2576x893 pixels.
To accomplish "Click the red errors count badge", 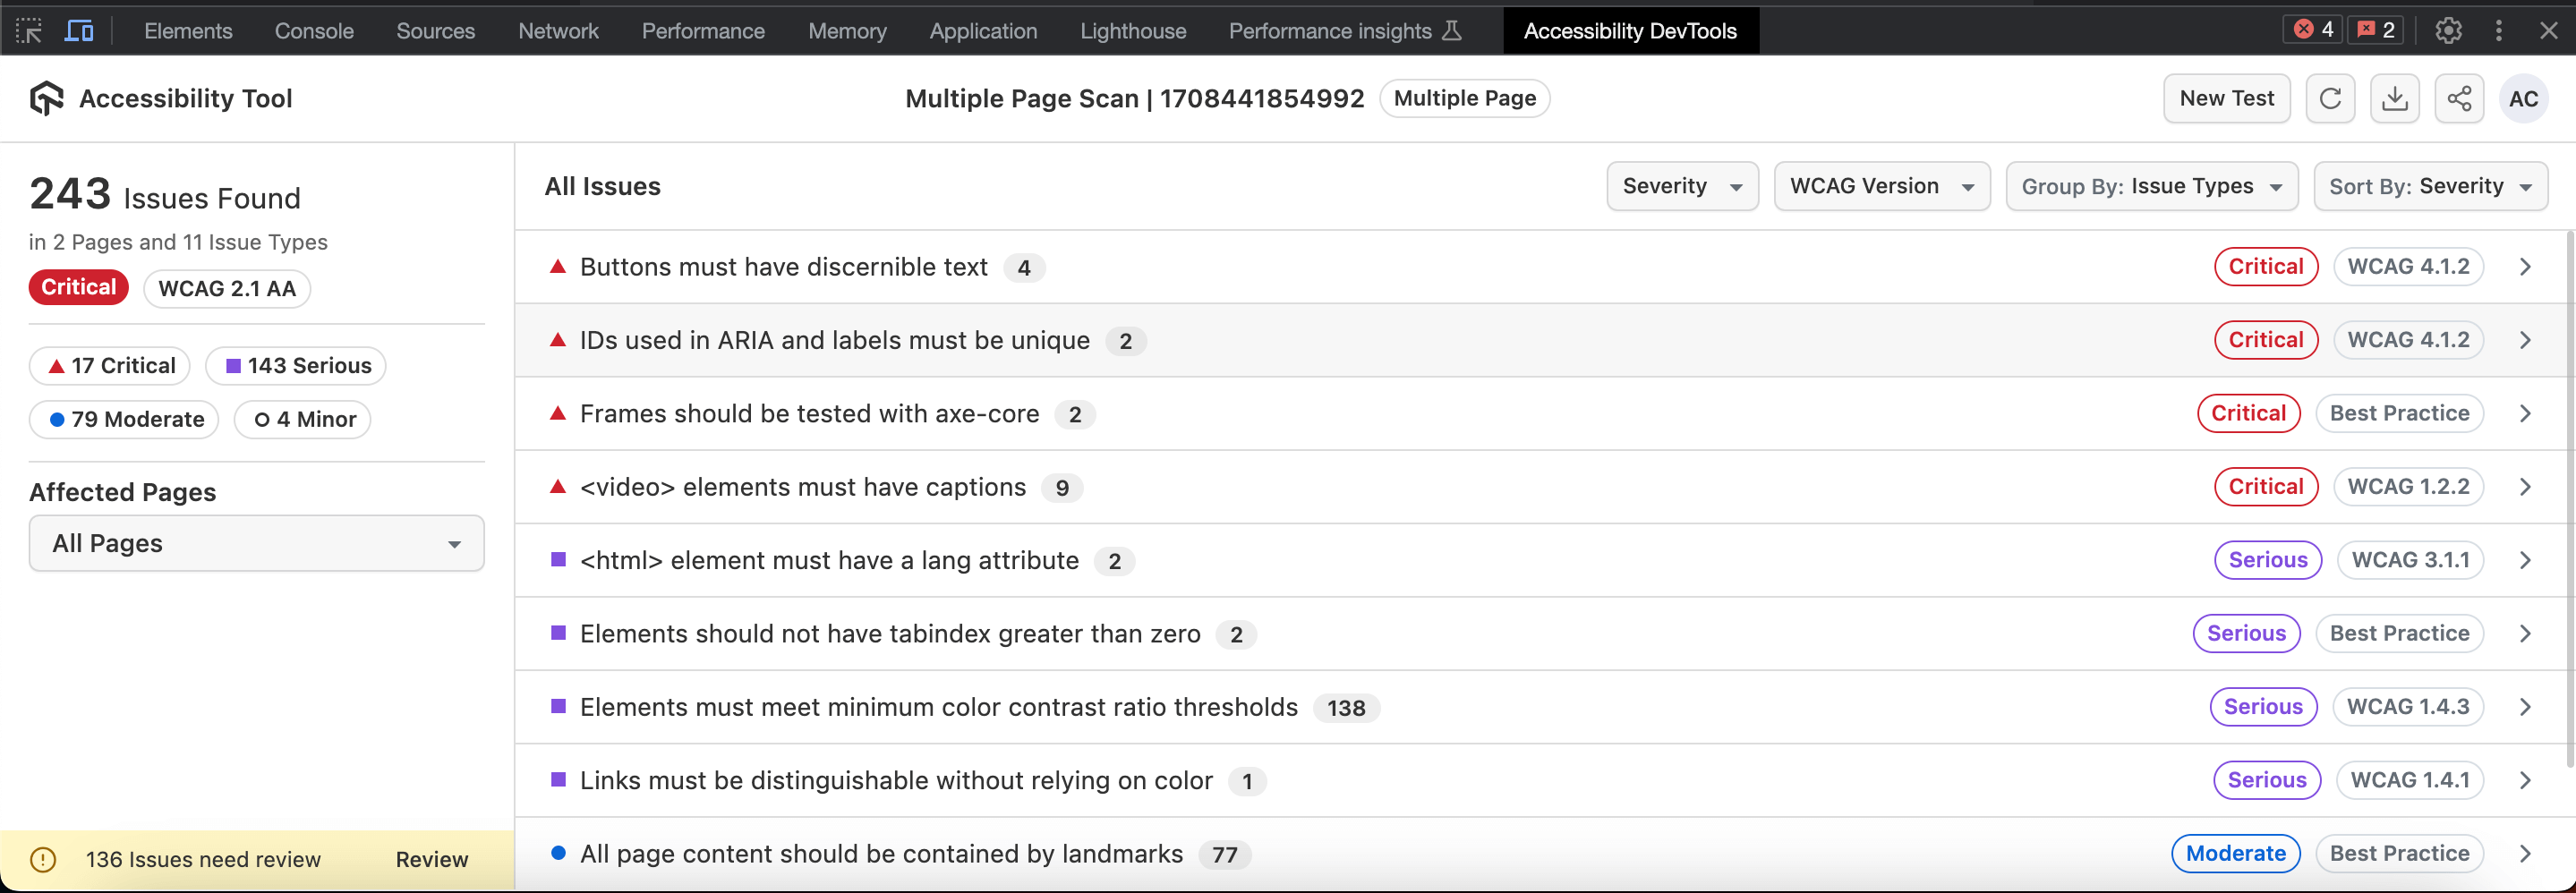I will click(x=2313, y=30).
